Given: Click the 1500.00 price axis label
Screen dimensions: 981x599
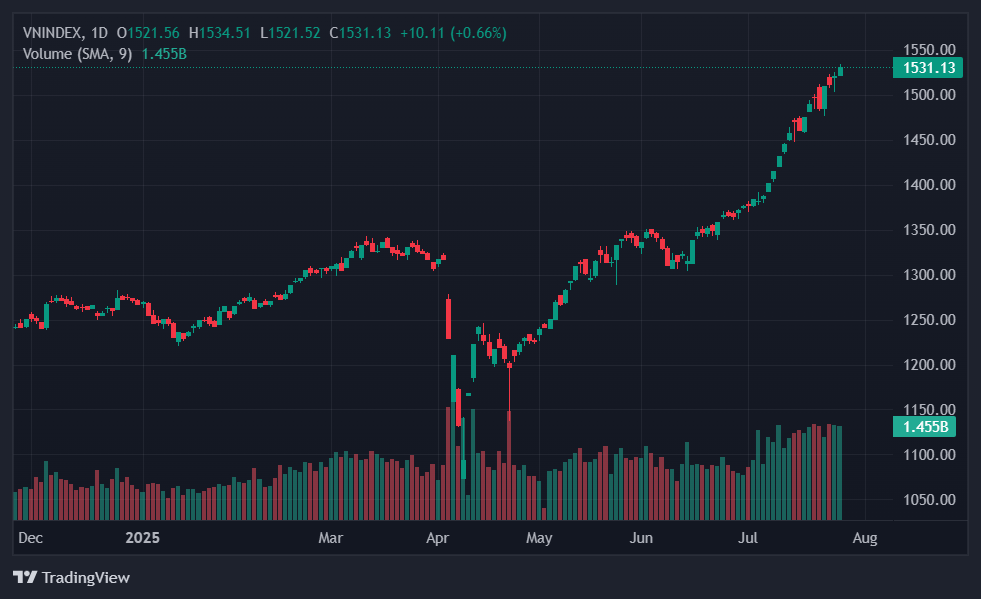Looking at the screenshot, I should 929,95.
